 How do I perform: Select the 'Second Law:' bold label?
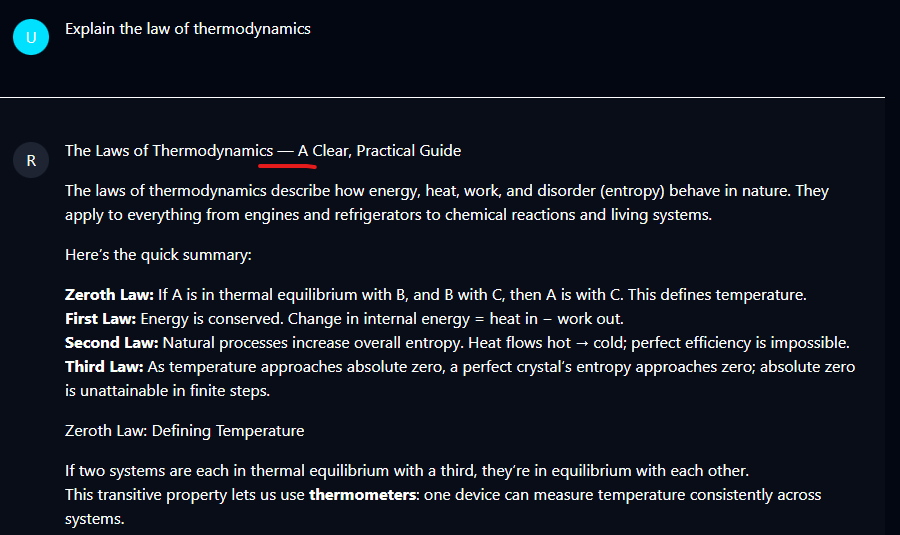111,343
